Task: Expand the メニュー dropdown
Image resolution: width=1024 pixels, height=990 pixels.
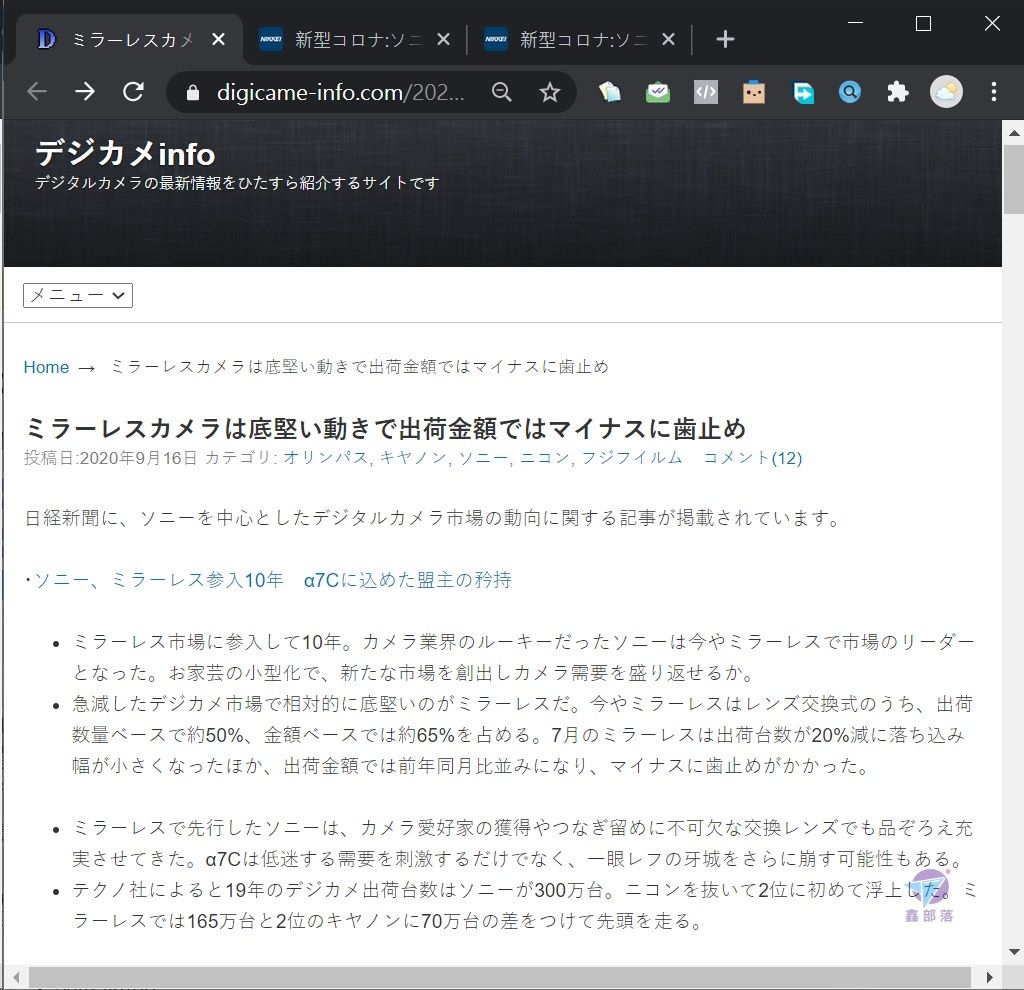Action: pyautogui.click(x=78, y=295)
